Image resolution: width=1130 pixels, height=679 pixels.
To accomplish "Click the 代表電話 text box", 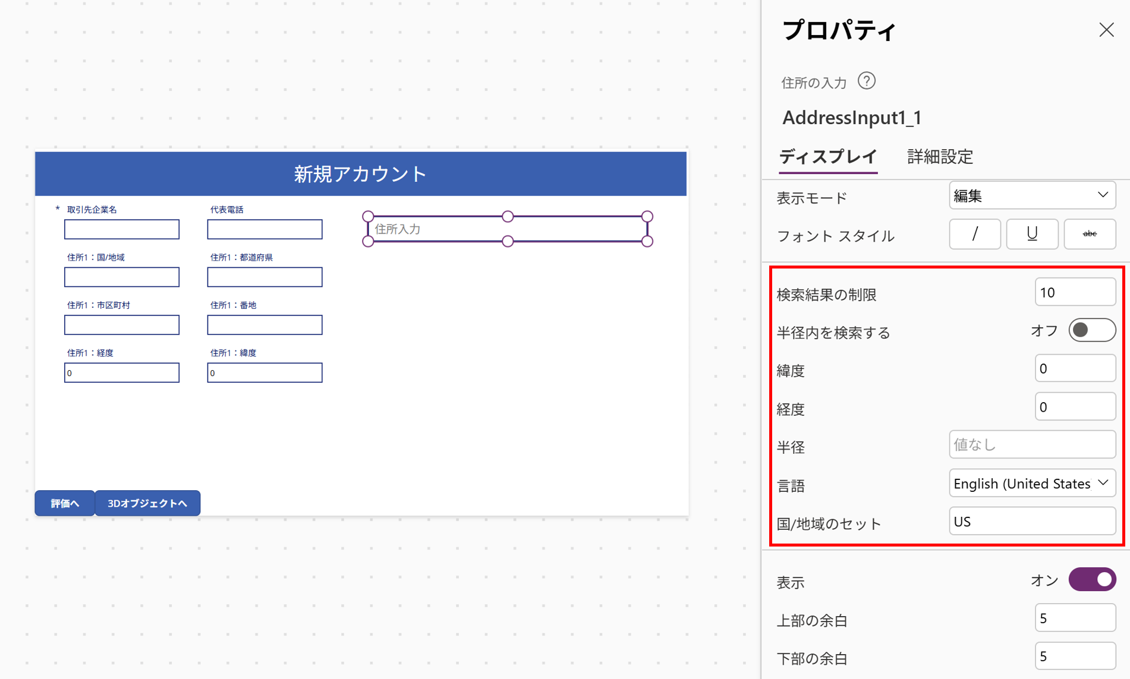I will (x=265, y=229).
